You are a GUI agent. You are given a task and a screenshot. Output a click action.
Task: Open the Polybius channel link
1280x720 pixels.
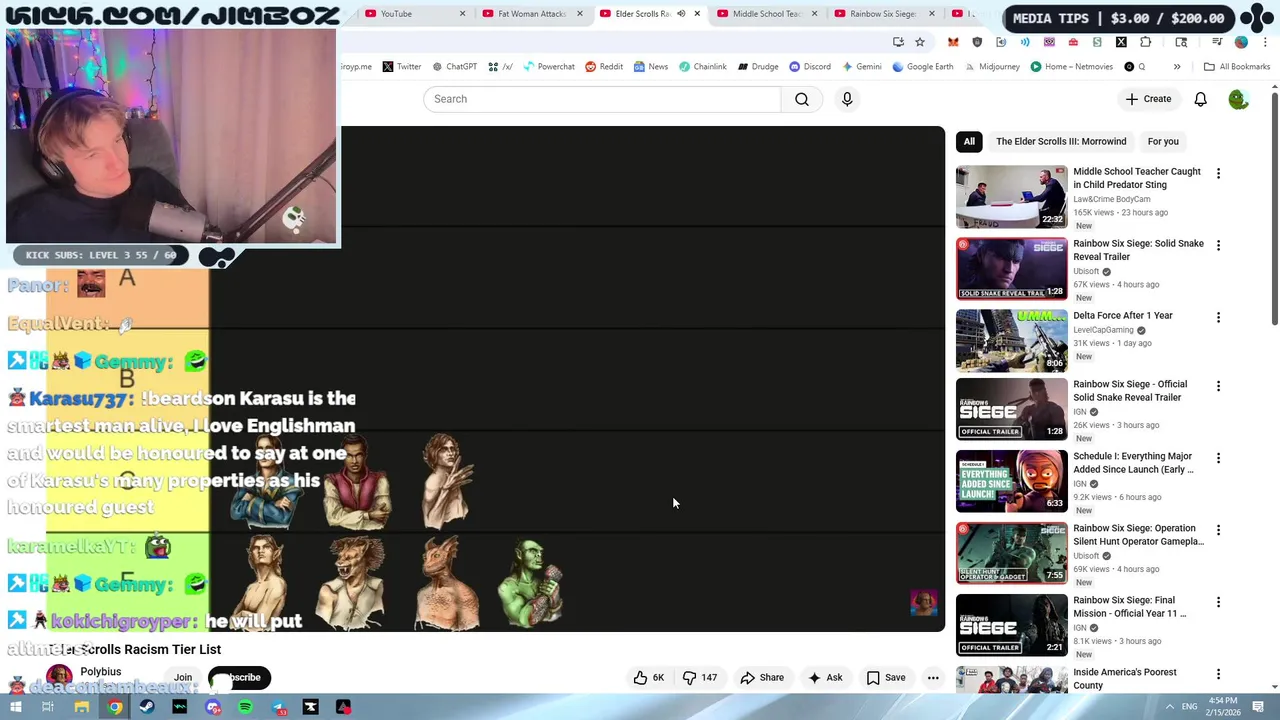101,672
